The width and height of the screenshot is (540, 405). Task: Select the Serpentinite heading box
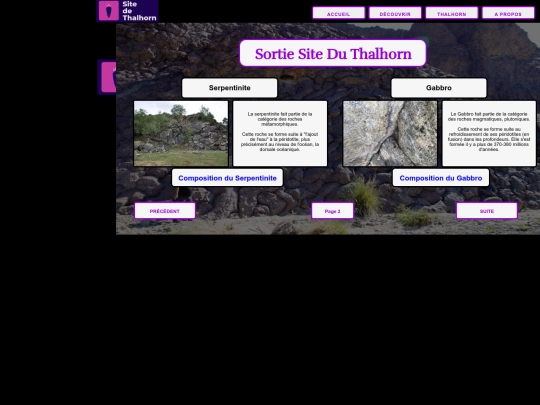tap(229, 88)
